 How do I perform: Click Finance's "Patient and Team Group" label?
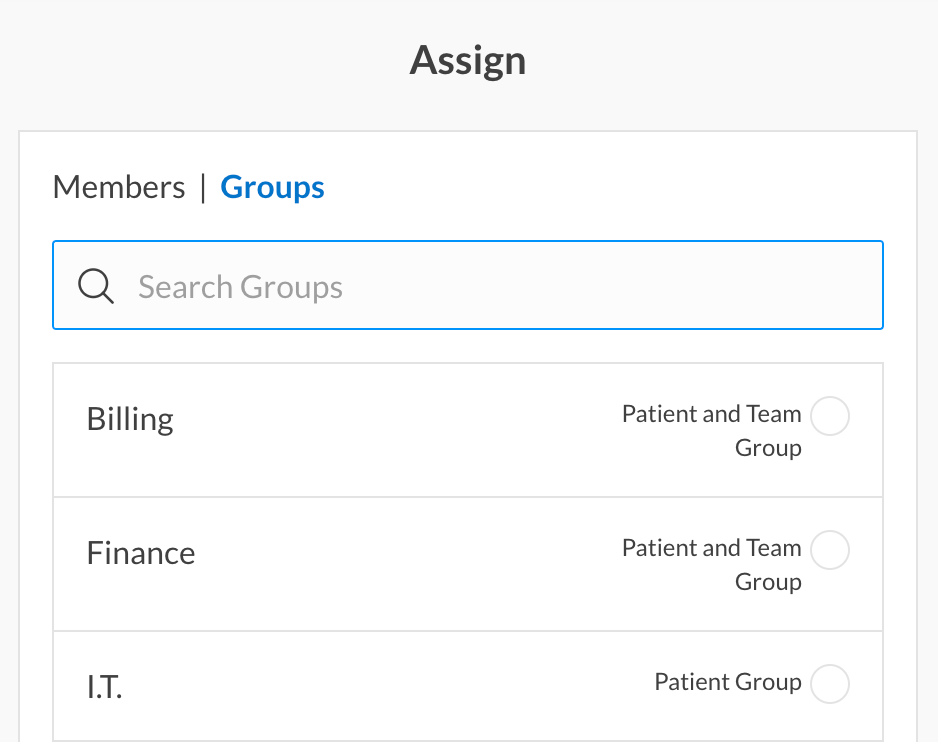(x=712, y=564)
